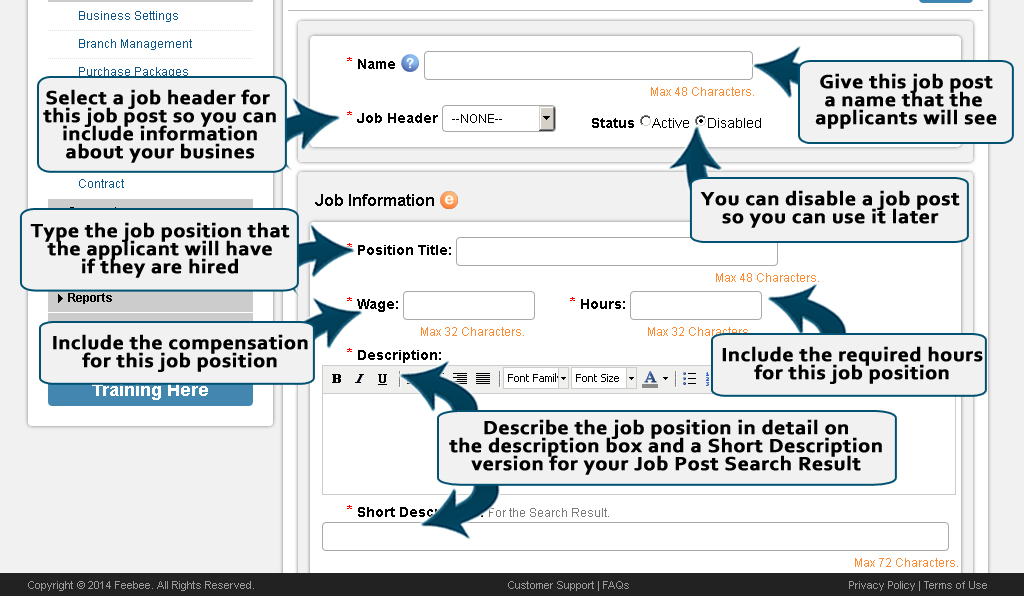View the Privacy Policy page
The width and height of the screenshot is (1024, 596).
tap(881, 585)
